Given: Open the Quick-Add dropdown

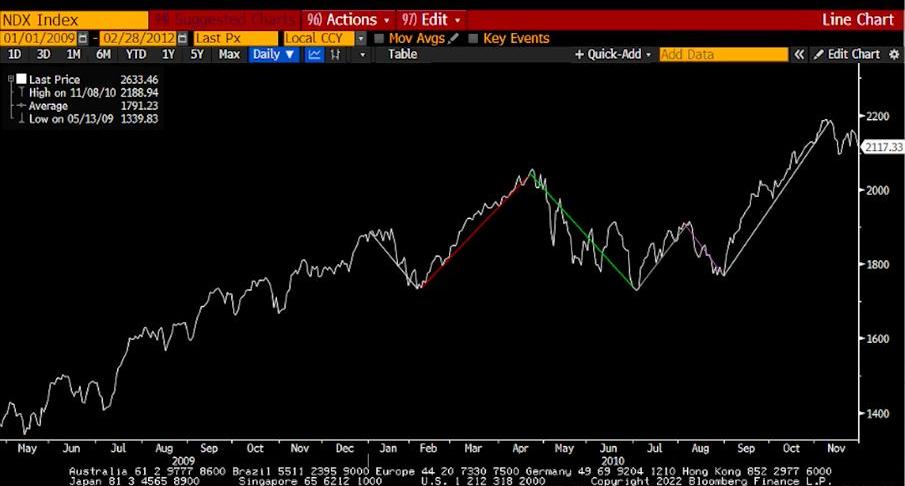Looking at the screenshot, I should tap(613, 54).
